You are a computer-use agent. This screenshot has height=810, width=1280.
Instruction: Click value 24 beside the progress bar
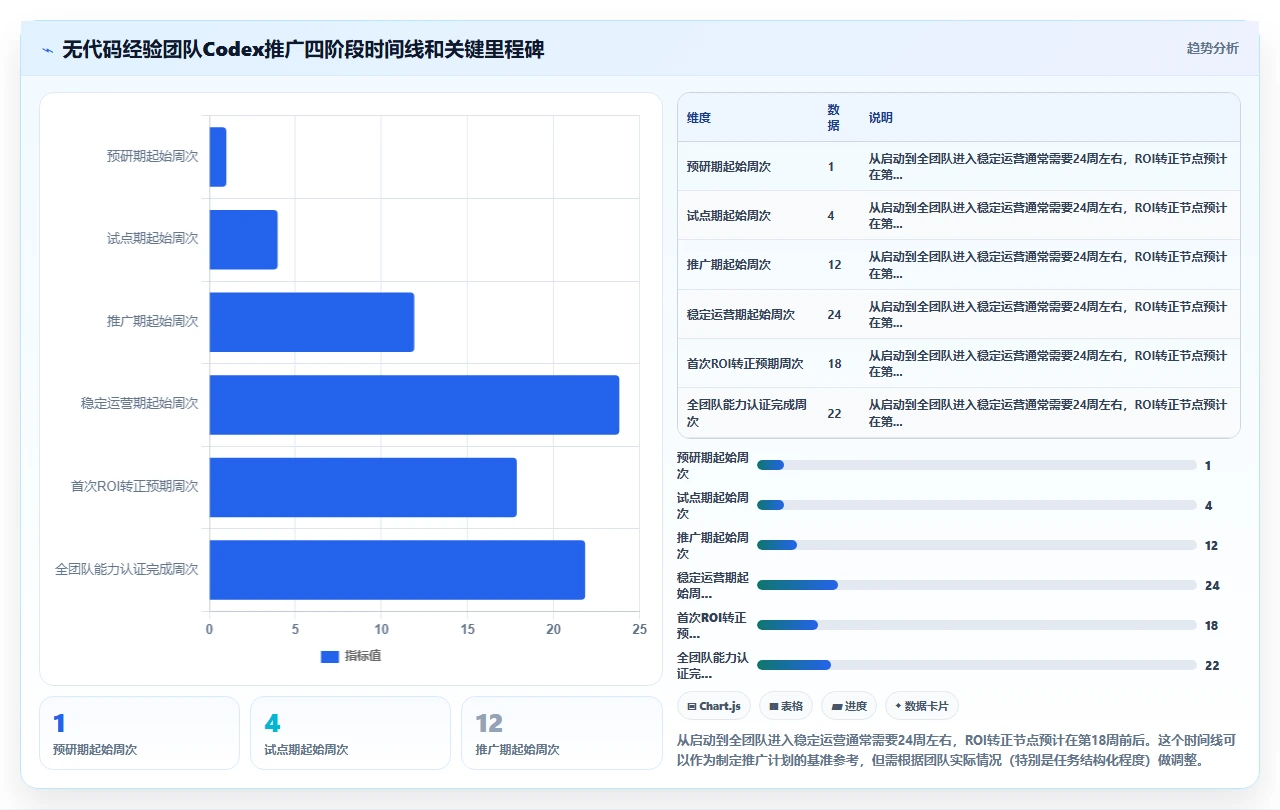click(x=1212, y=585)
